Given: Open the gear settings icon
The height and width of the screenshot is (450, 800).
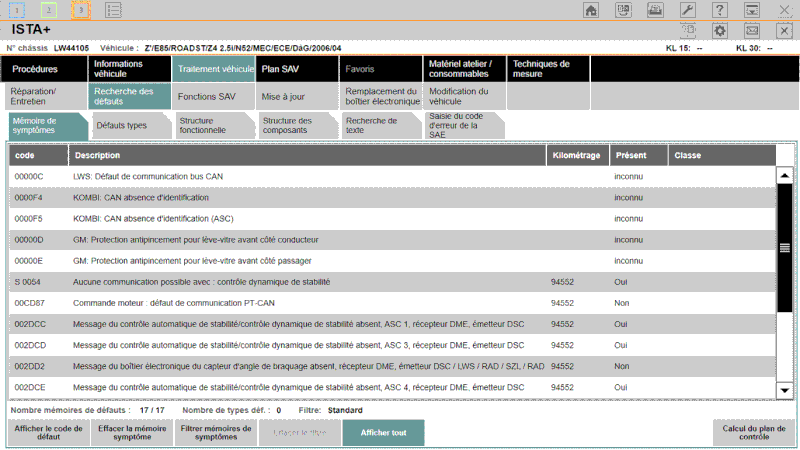Looking at the screenshot, I should [x=720, y=31].
